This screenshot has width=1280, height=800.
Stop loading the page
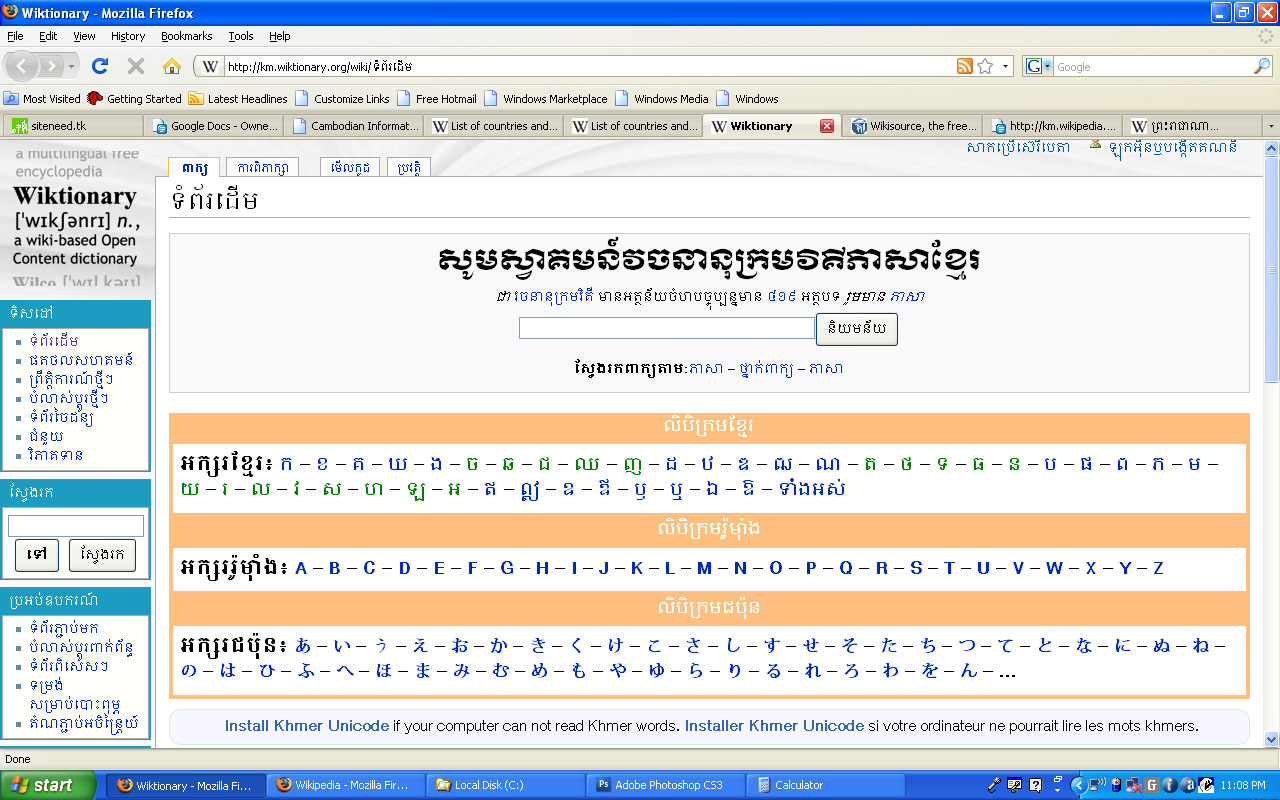click(x=135, y=66)
